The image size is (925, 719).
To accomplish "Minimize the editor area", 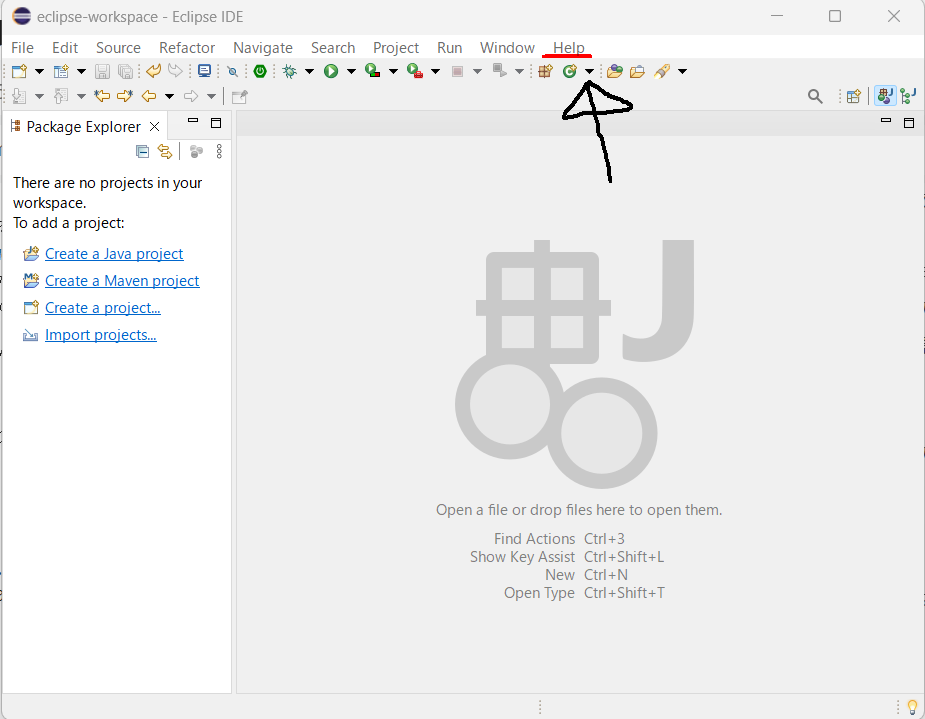I will click(885, 121).
